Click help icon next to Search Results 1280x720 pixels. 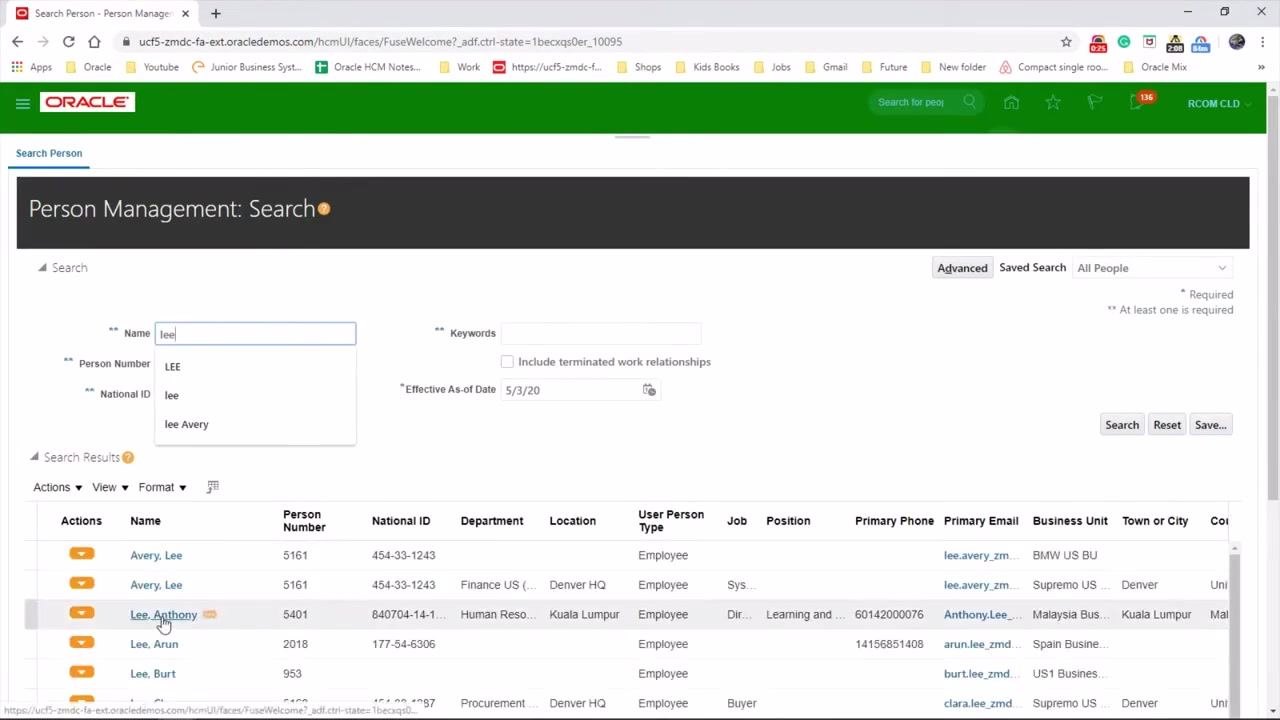pyautogui.click(x=128, y=457)
